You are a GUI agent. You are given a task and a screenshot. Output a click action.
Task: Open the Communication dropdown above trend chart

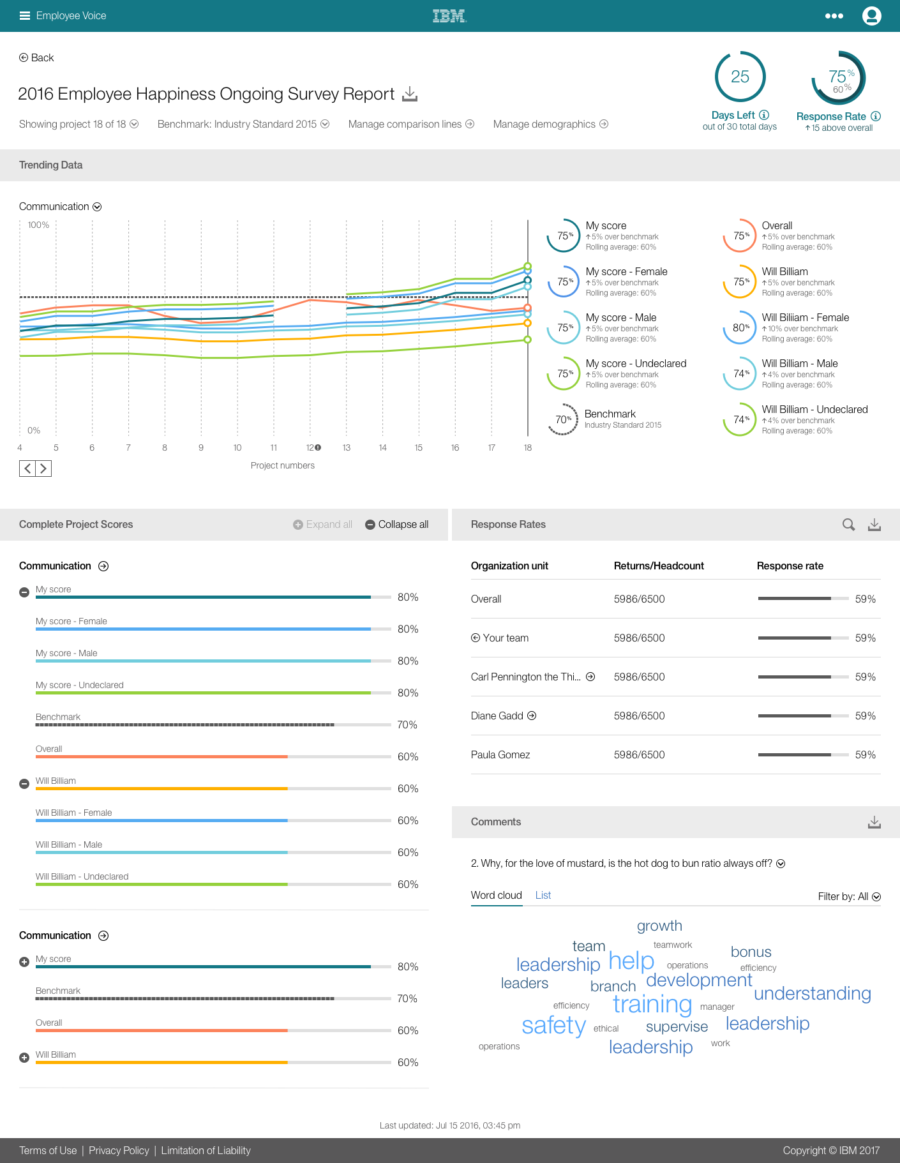97,207
